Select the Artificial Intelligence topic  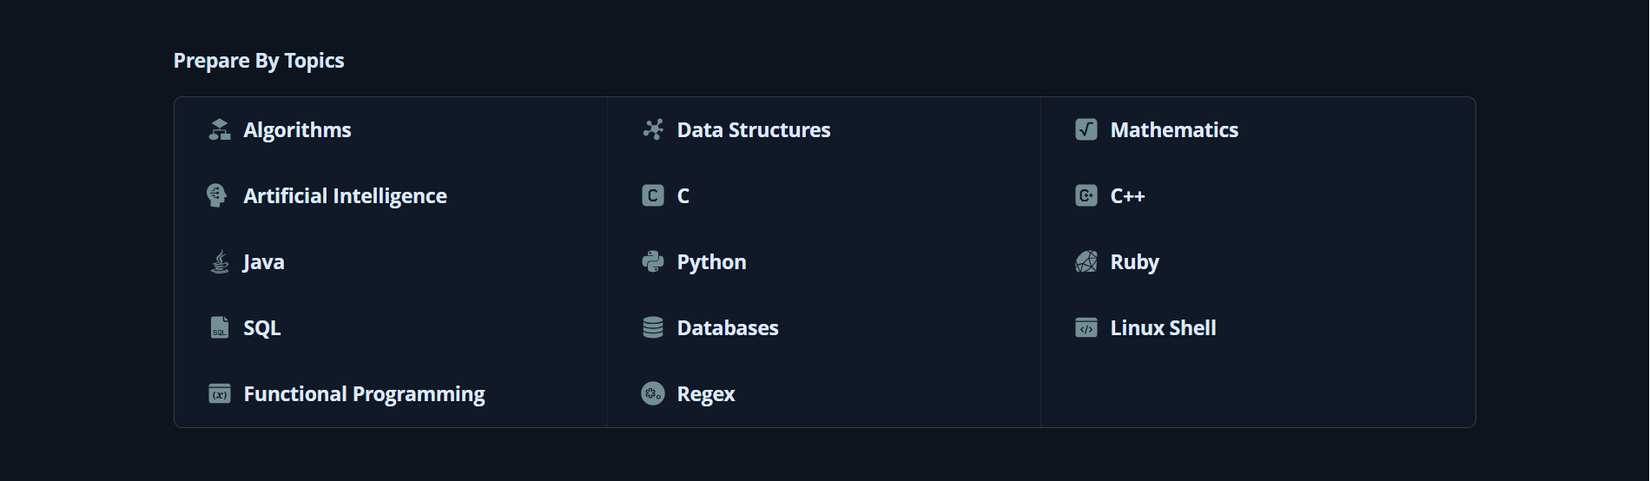coord(345,196)
